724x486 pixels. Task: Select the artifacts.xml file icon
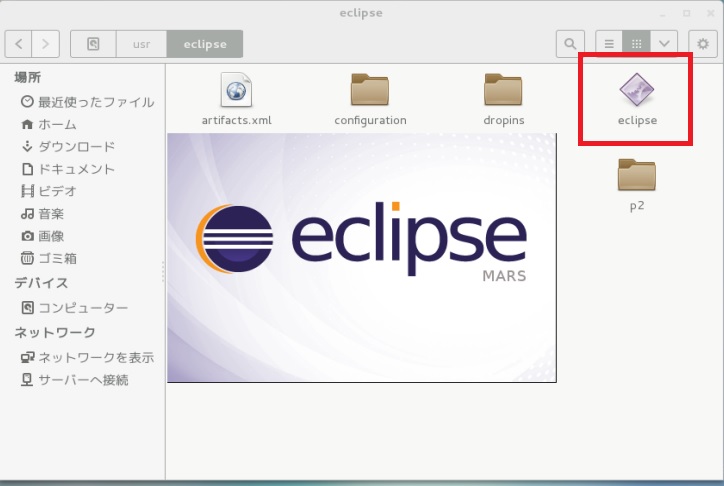(236, 90)
